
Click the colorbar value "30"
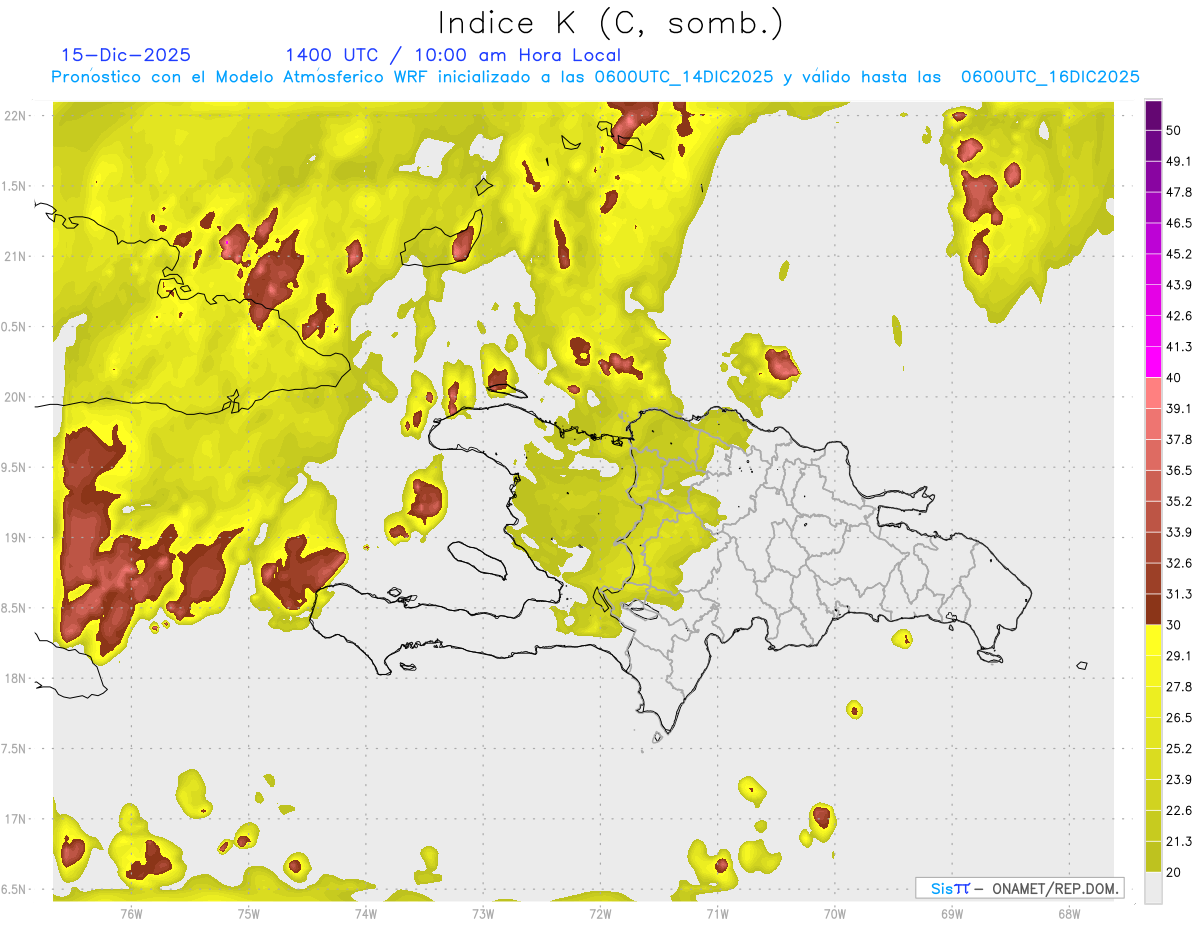tap(1175, 625)
